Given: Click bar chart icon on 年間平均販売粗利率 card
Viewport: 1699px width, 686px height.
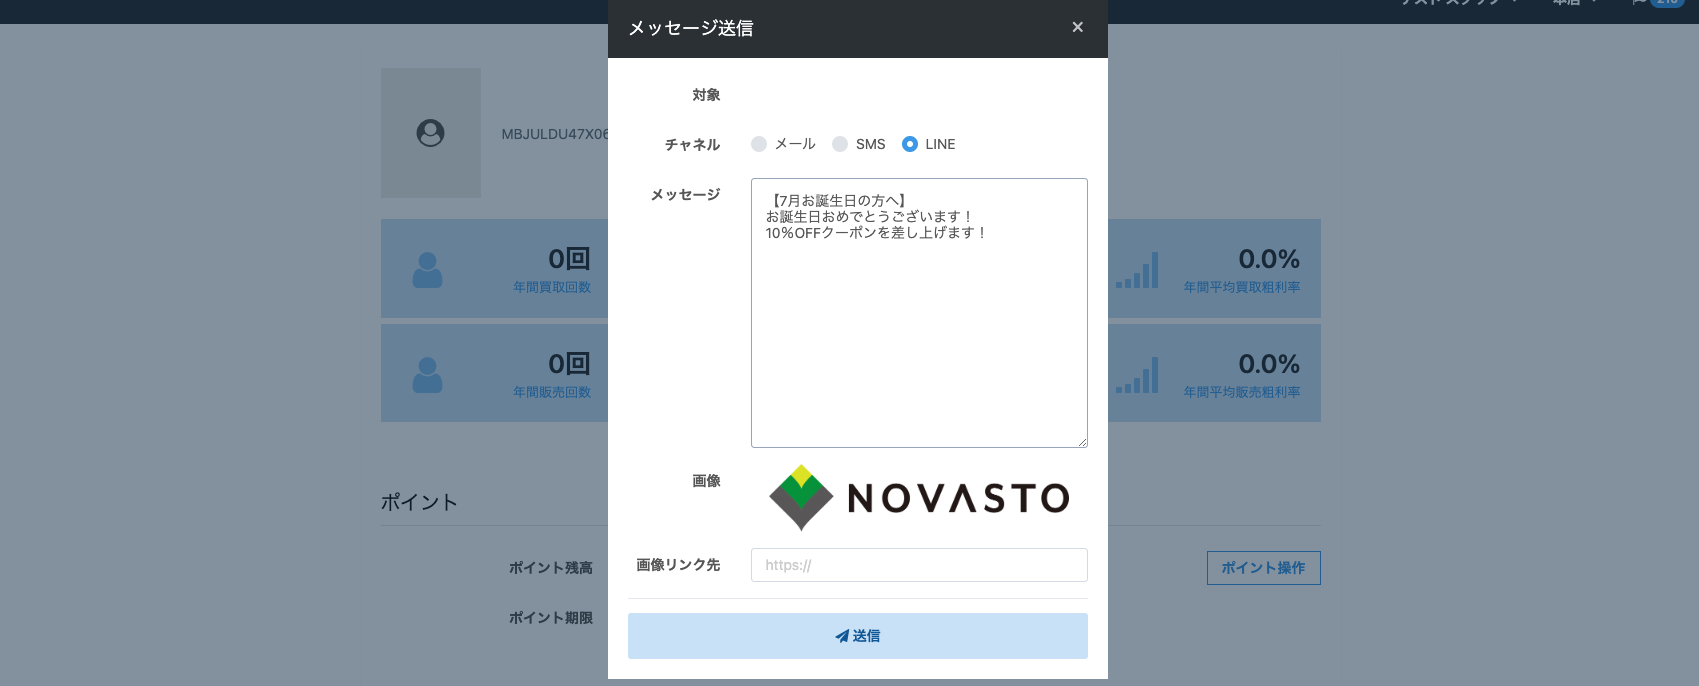Looking at the screenshot, I should click(1138, 375).
